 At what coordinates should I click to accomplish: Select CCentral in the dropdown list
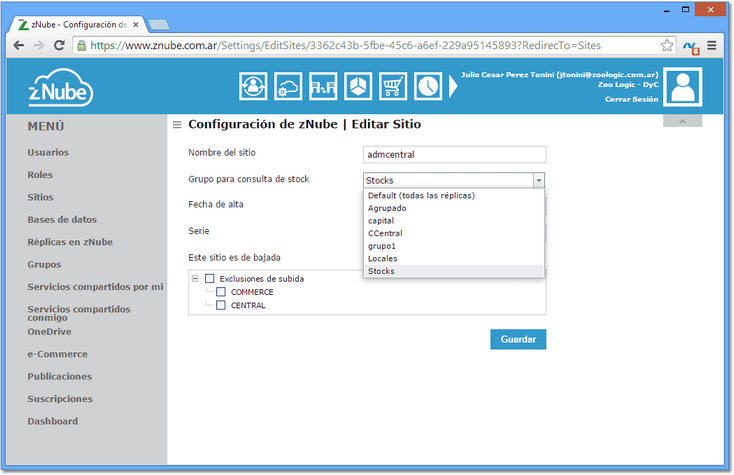(x=454, y=234)
